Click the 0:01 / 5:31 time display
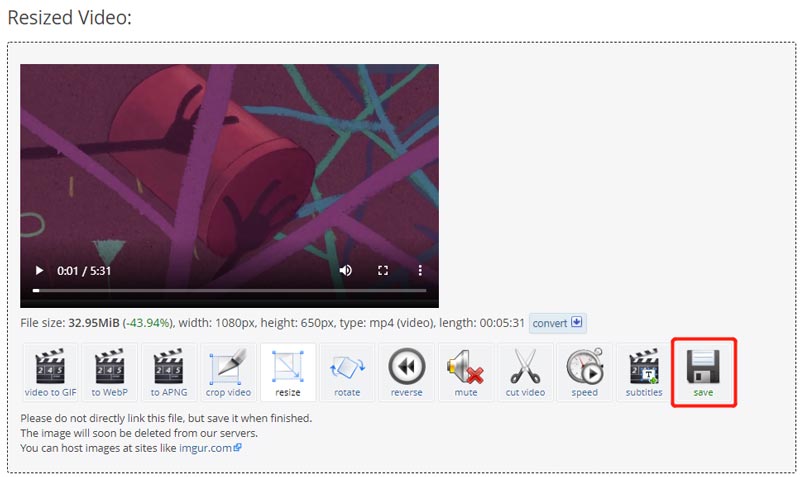 coord(84,271)
